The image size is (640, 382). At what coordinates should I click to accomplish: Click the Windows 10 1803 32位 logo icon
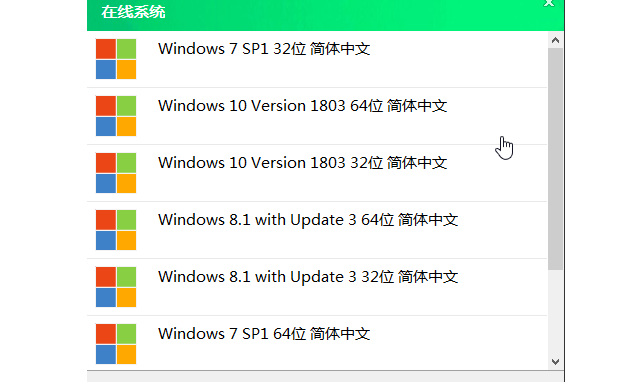[x=116, y=173]
